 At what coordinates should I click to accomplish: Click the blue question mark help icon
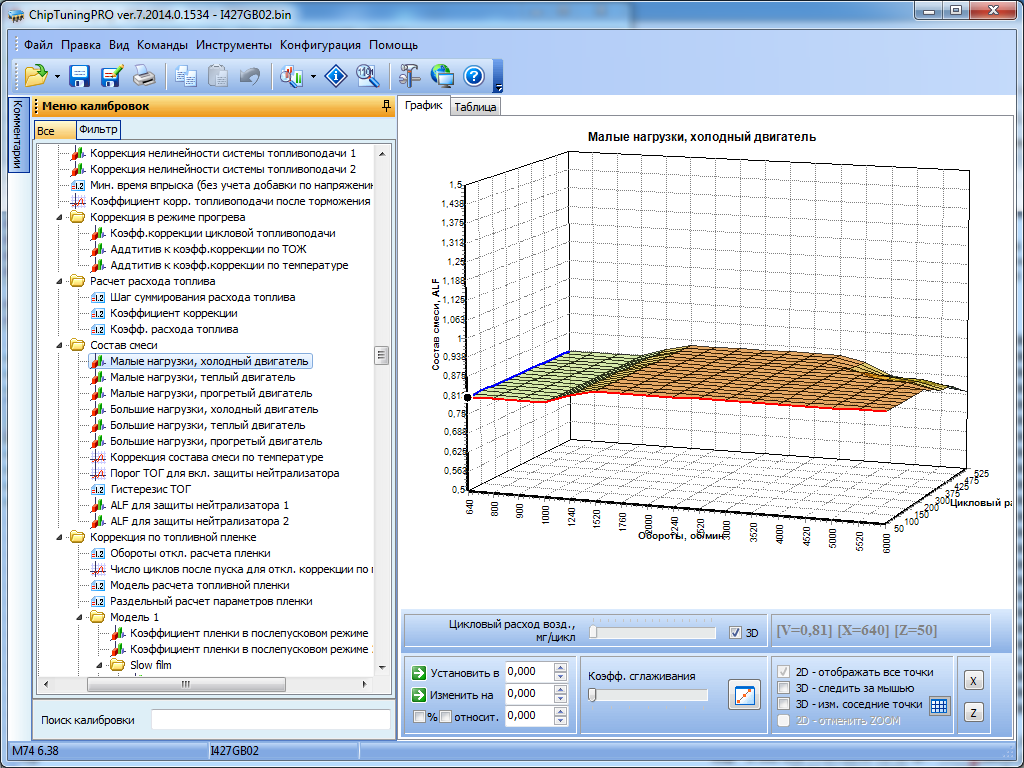(x=473, y=76)
